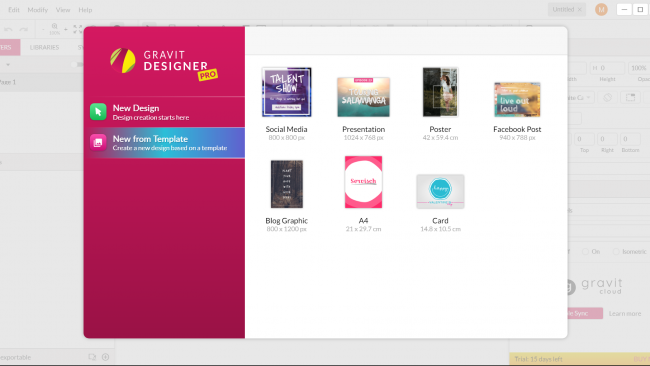Screen dimensions: 650x366
Task: Expand the pages dropdown arrow above Page 1
Action: 8,65
